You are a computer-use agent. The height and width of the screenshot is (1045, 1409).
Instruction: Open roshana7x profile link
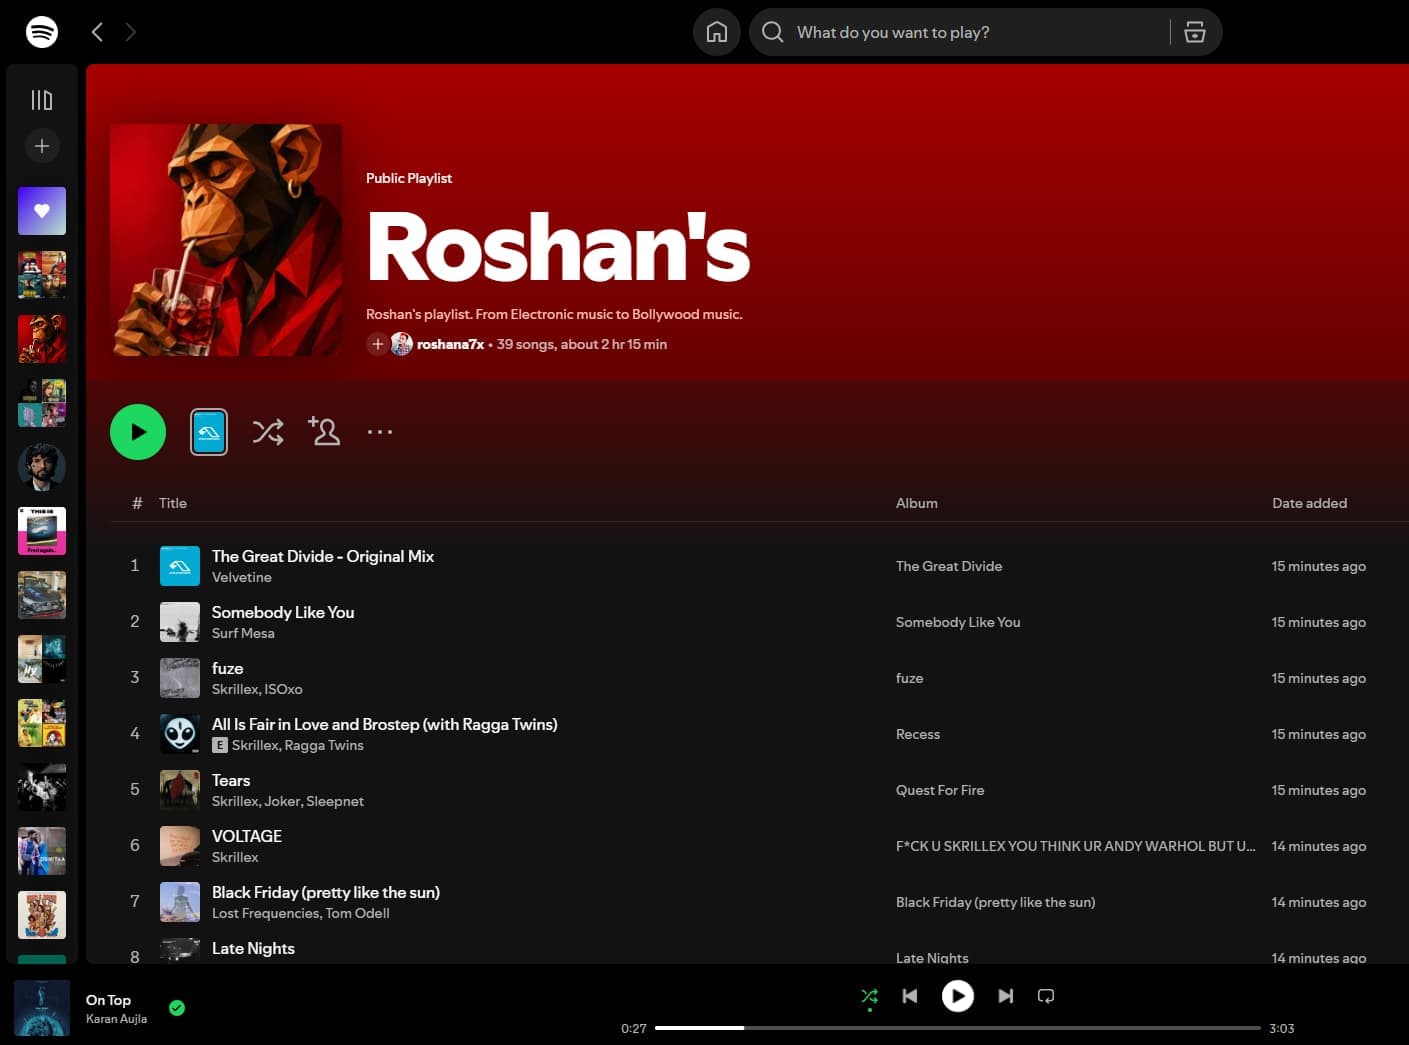(x=450, y=344)
